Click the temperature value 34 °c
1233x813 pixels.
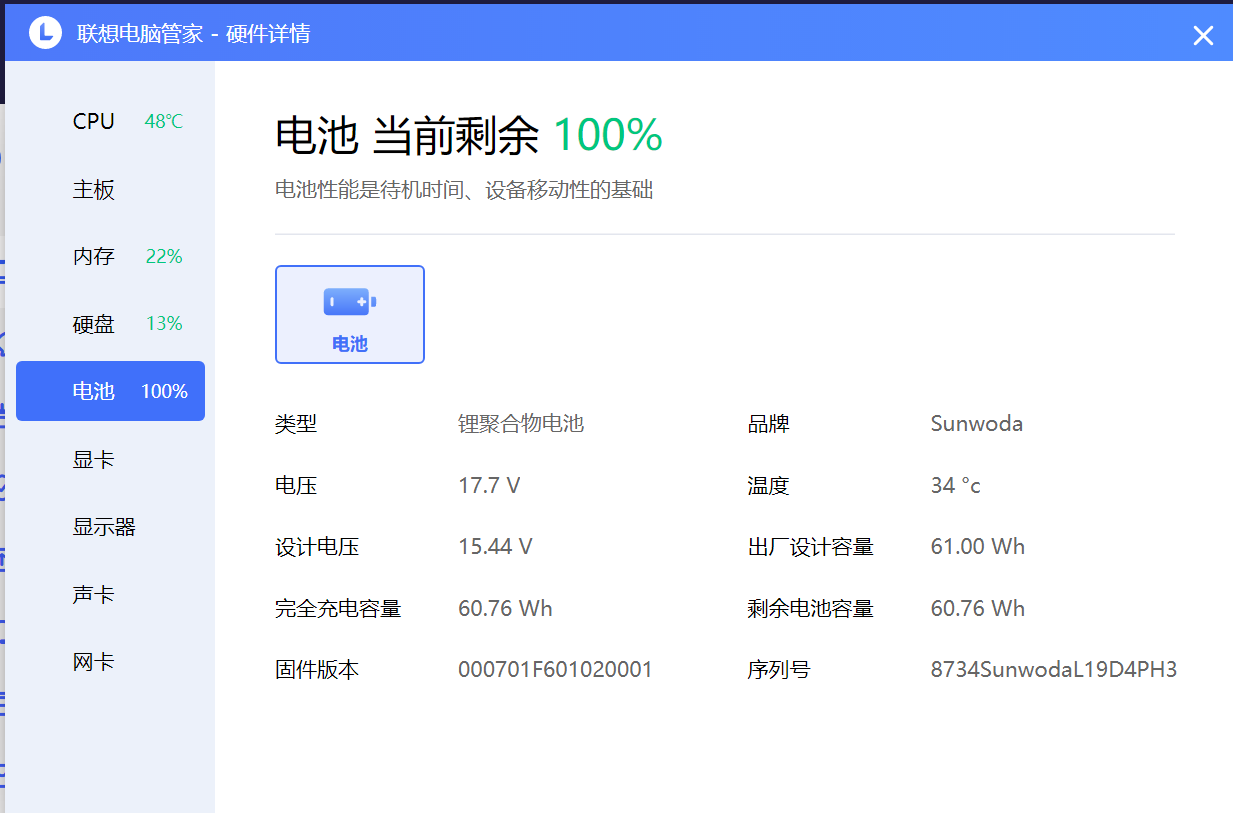point(956,485)
